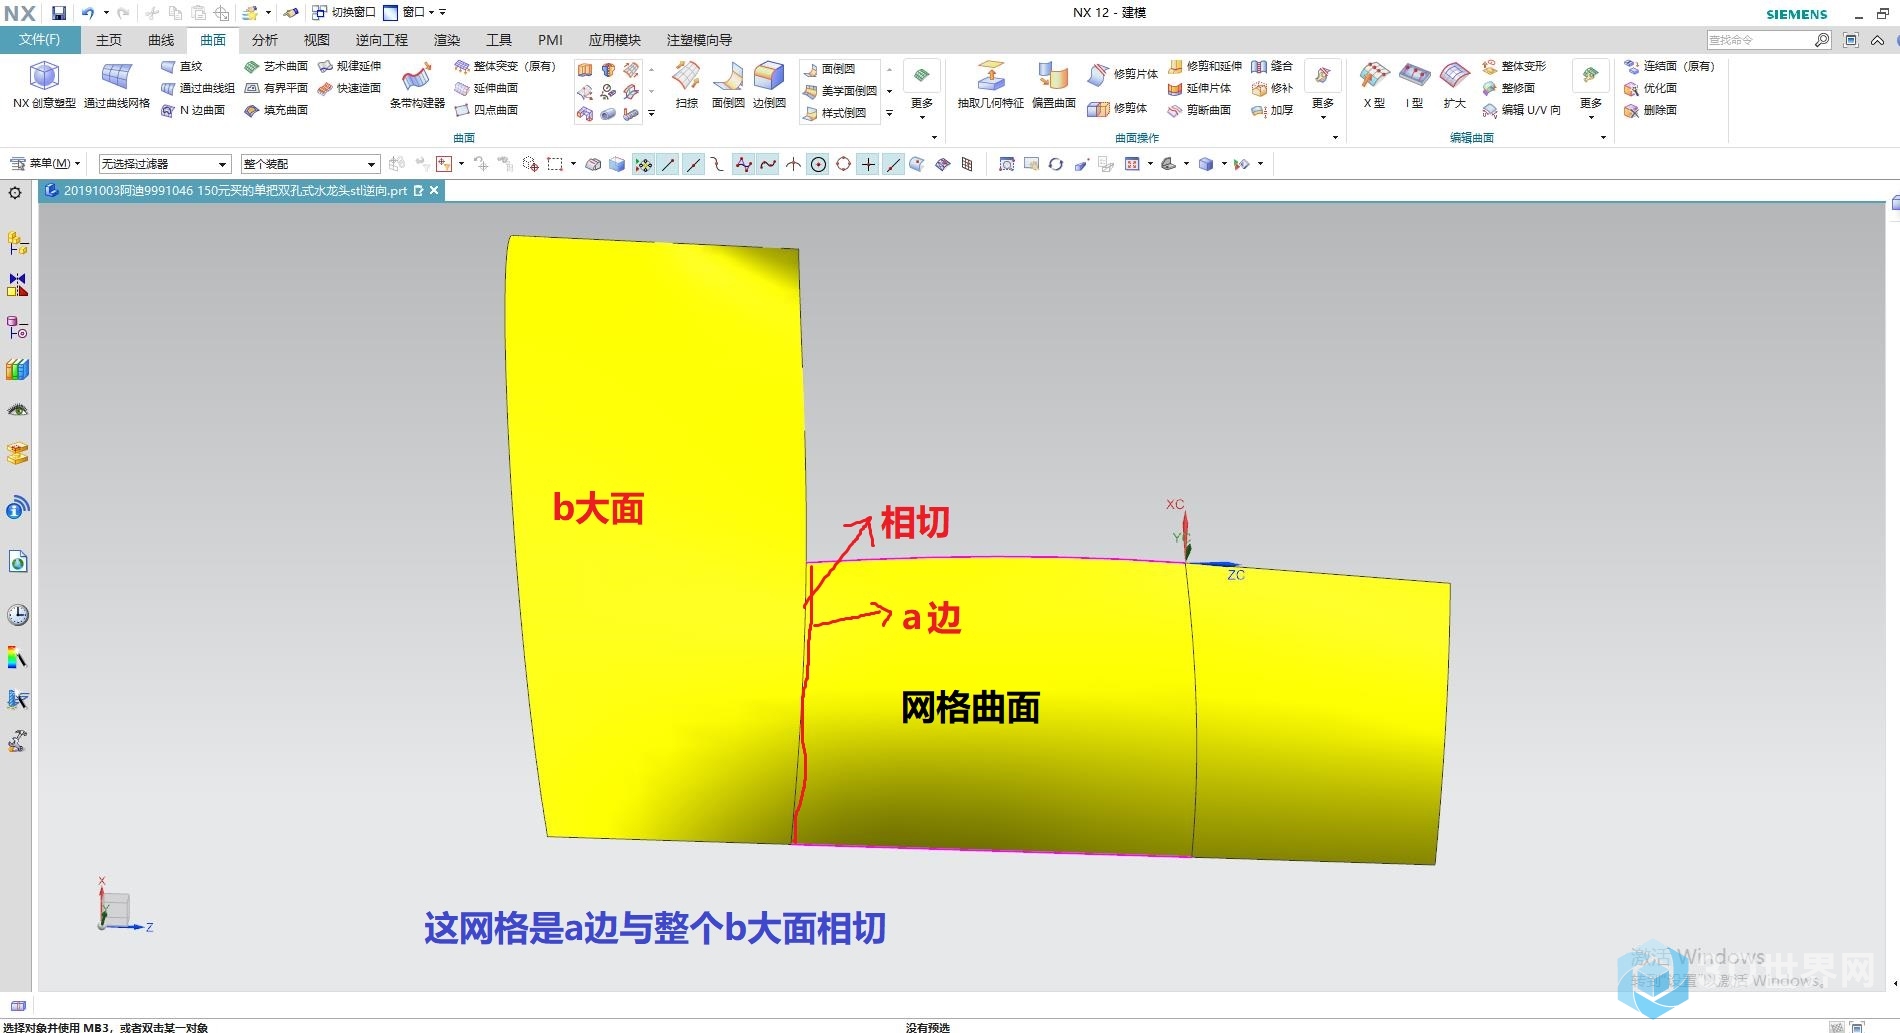Click the N 边曲面 button

193,110
